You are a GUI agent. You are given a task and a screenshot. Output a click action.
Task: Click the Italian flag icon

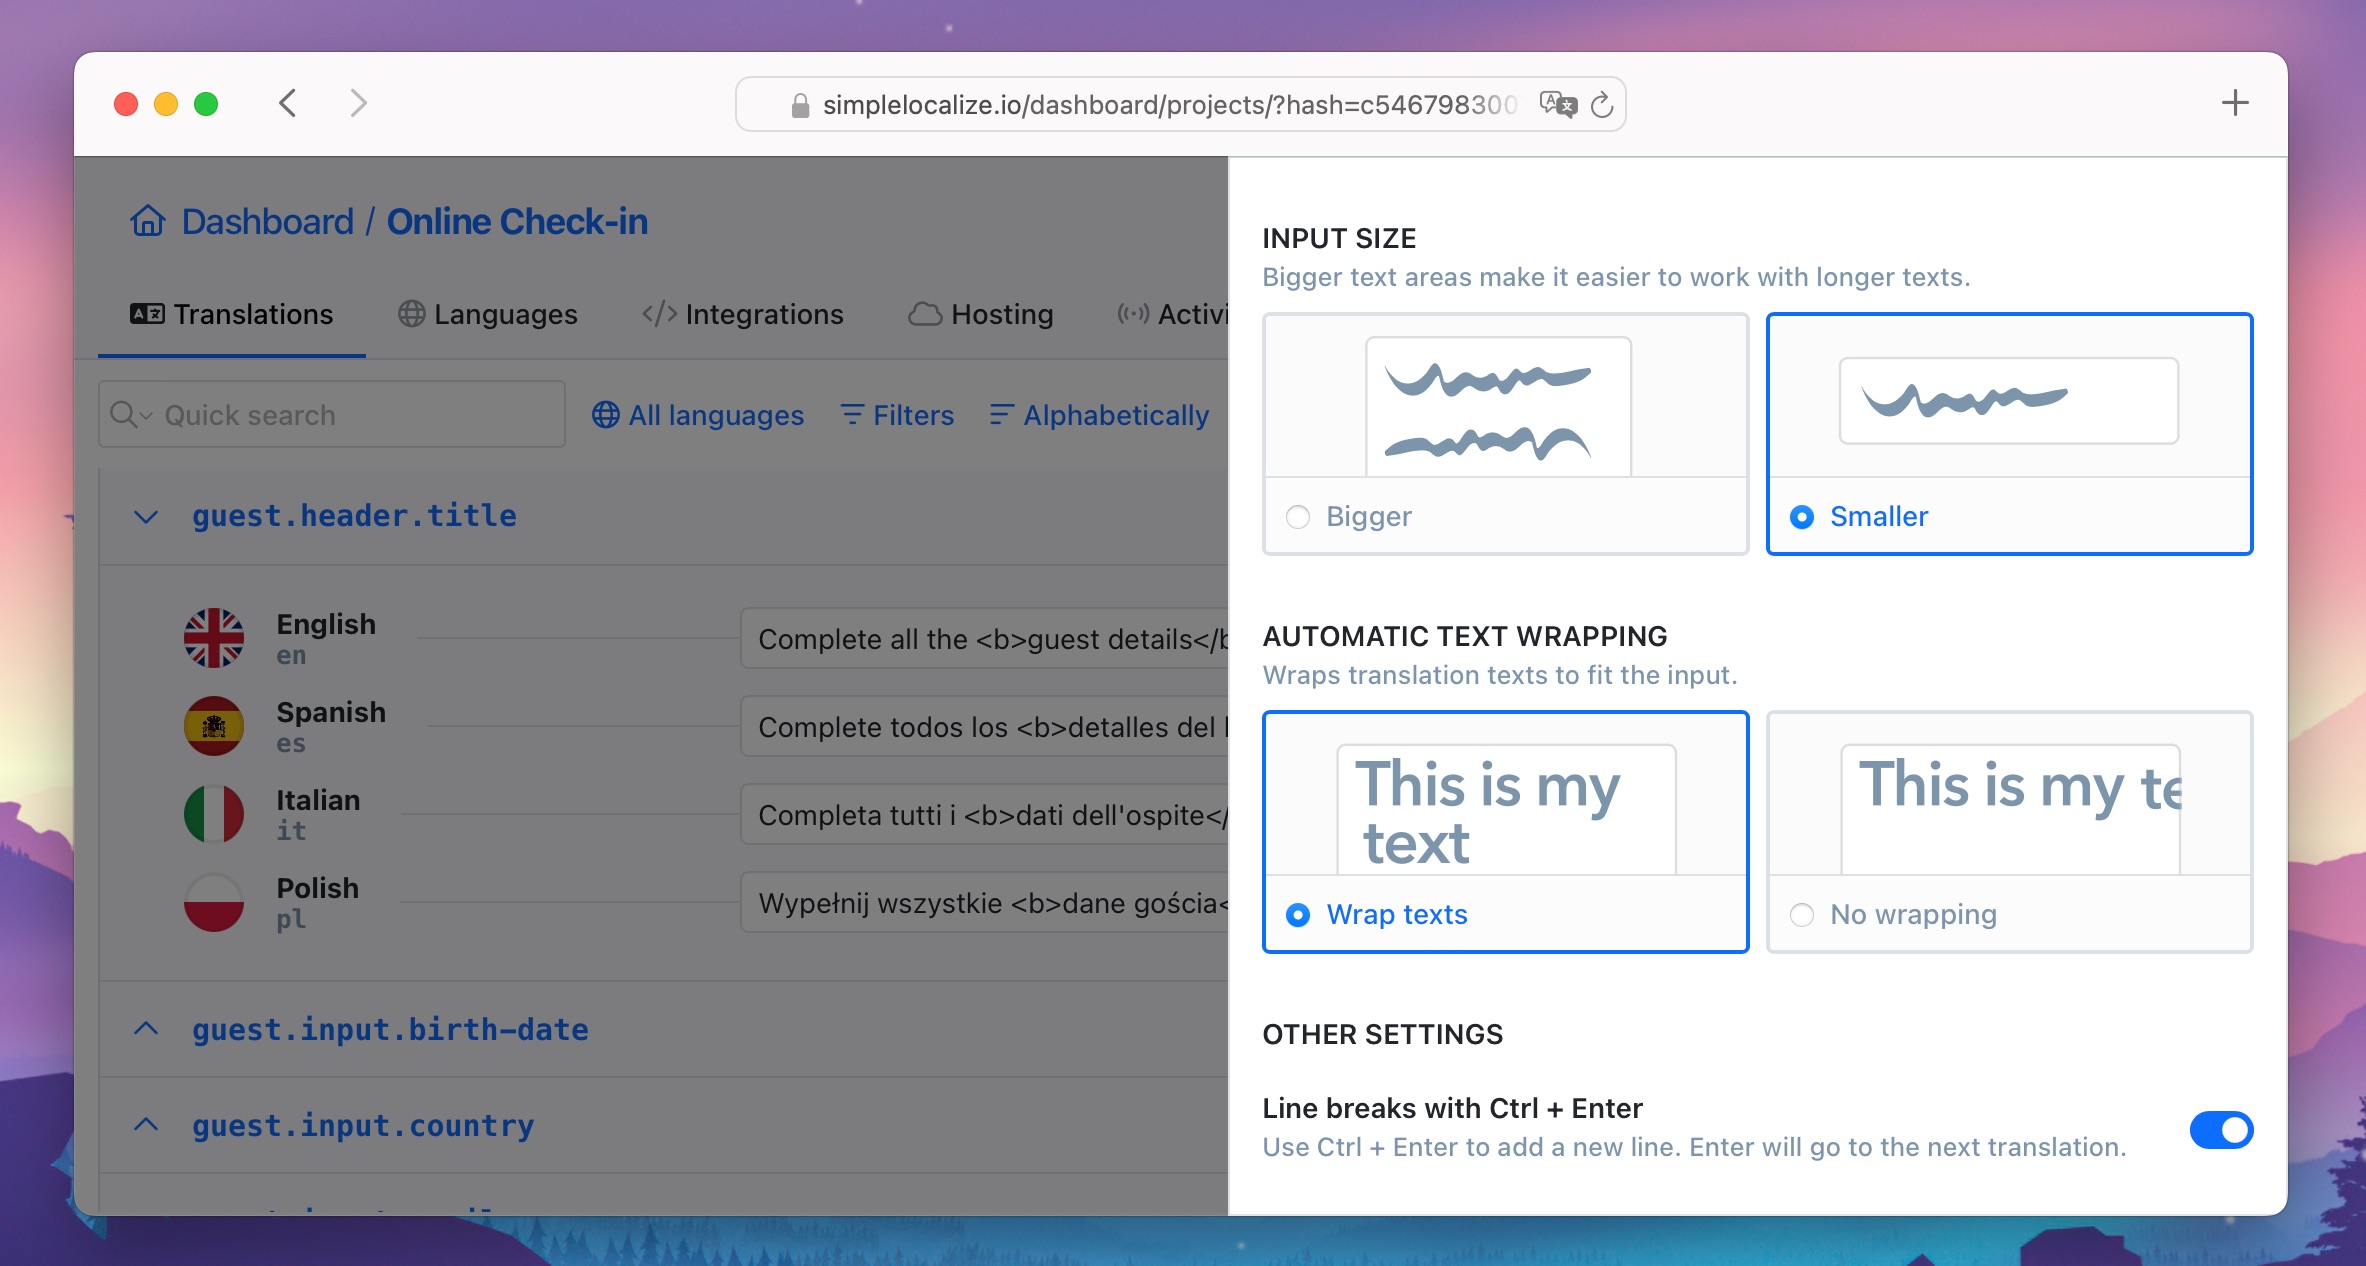tap(214, 814)
